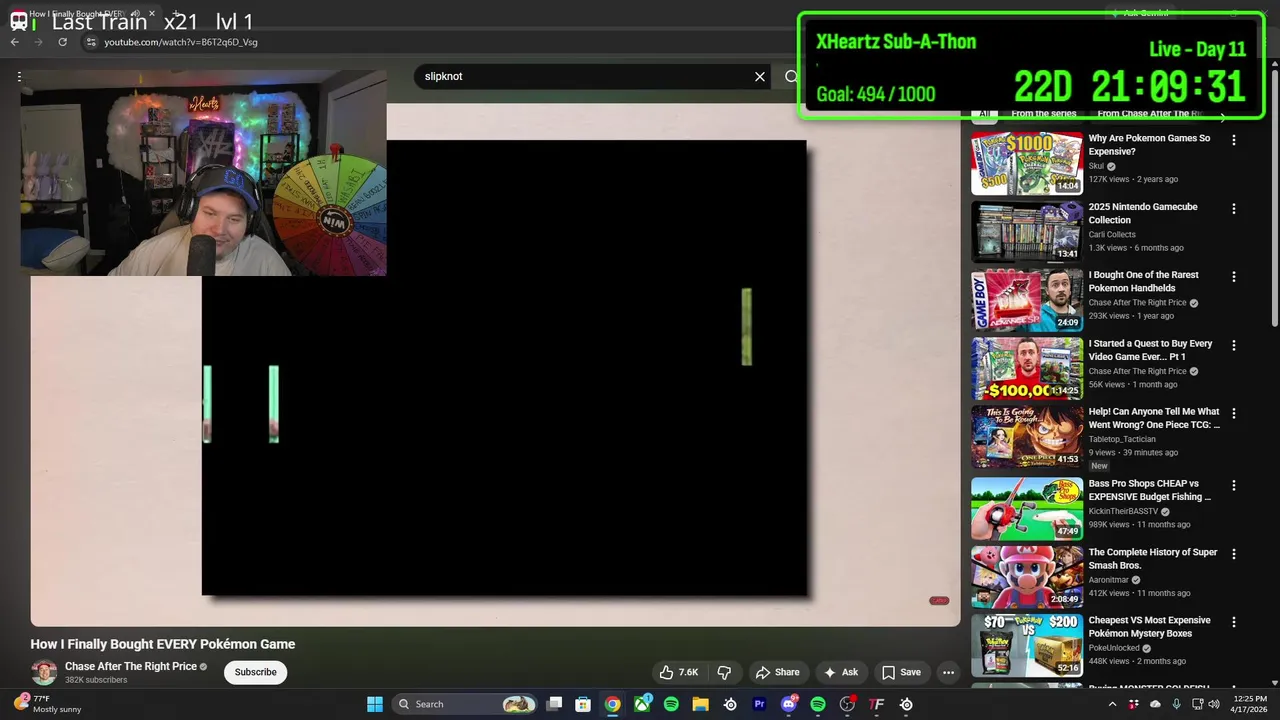1280x720 pixels.
Task: Open options for 'Rarest Pokemon Handhelds' video
Action: [x=1233, y=276]
